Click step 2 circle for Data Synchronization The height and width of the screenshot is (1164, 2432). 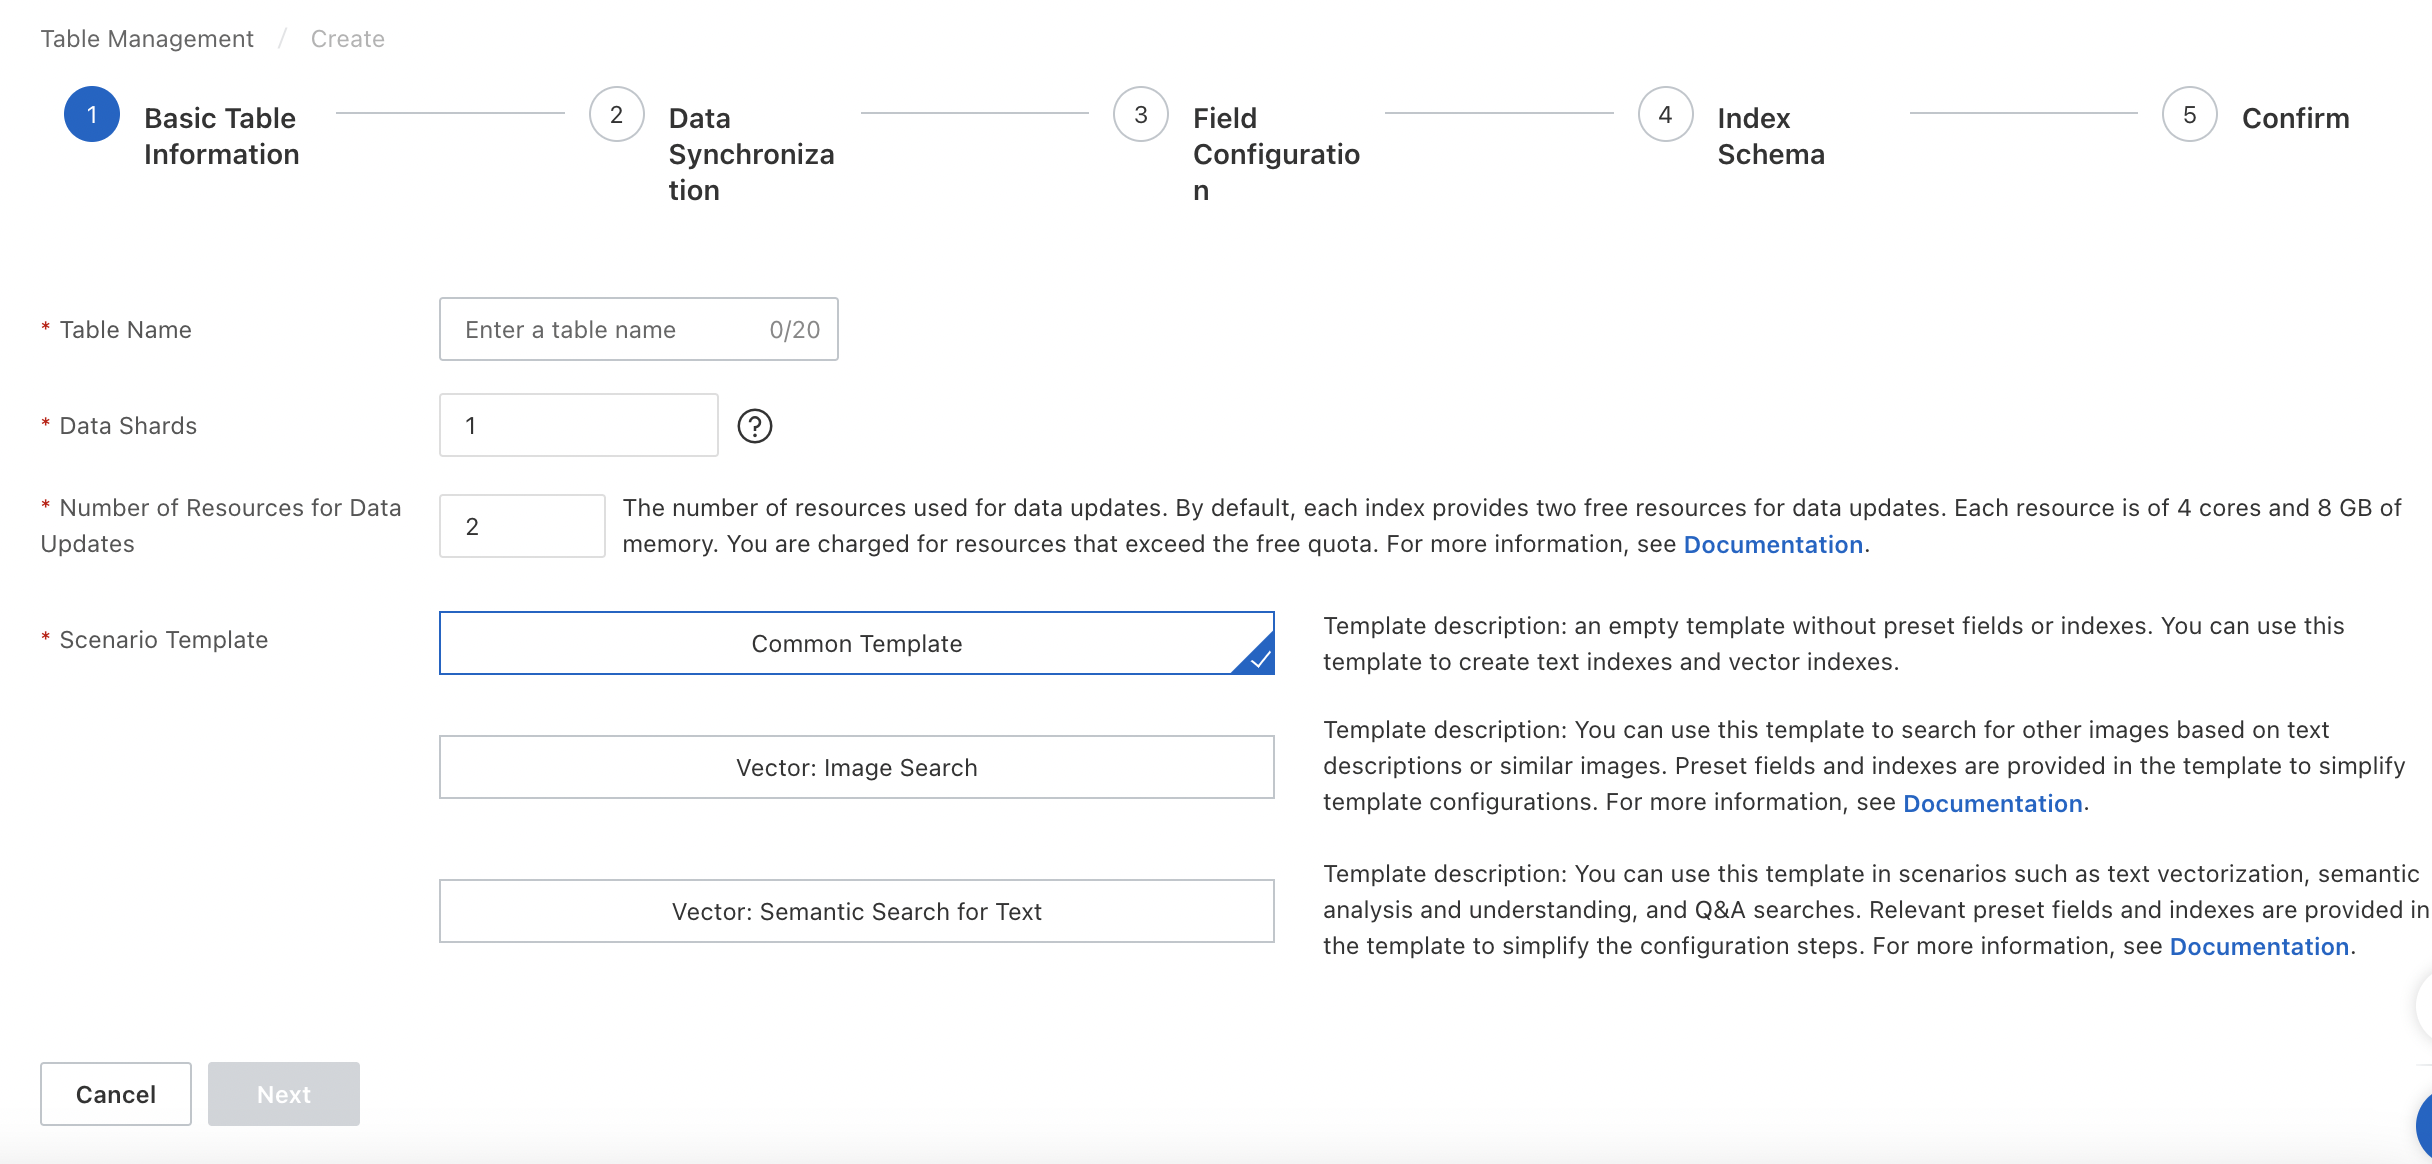tap(616, 115)
